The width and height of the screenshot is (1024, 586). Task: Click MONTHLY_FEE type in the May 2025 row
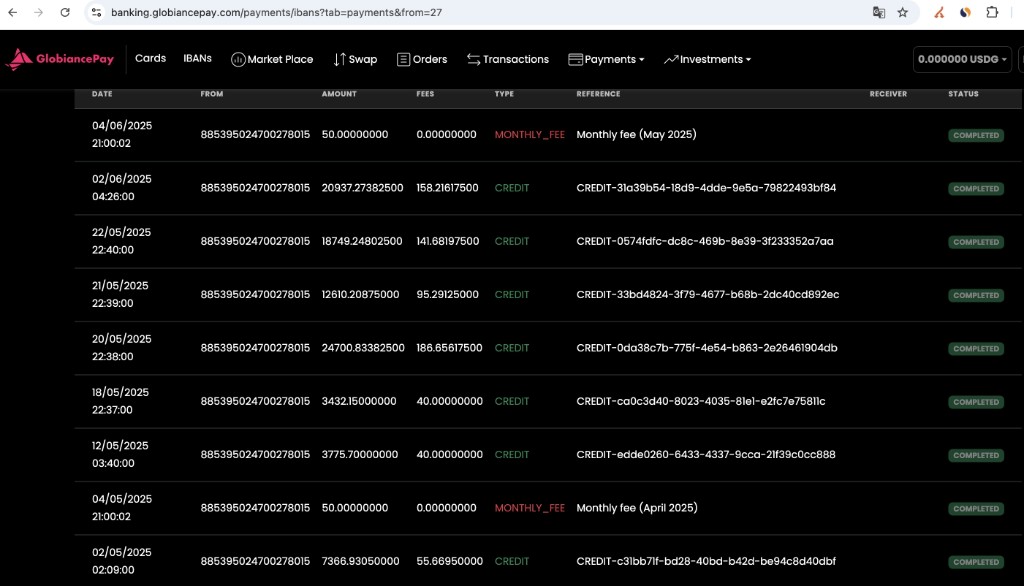click(x=529, y=135)
